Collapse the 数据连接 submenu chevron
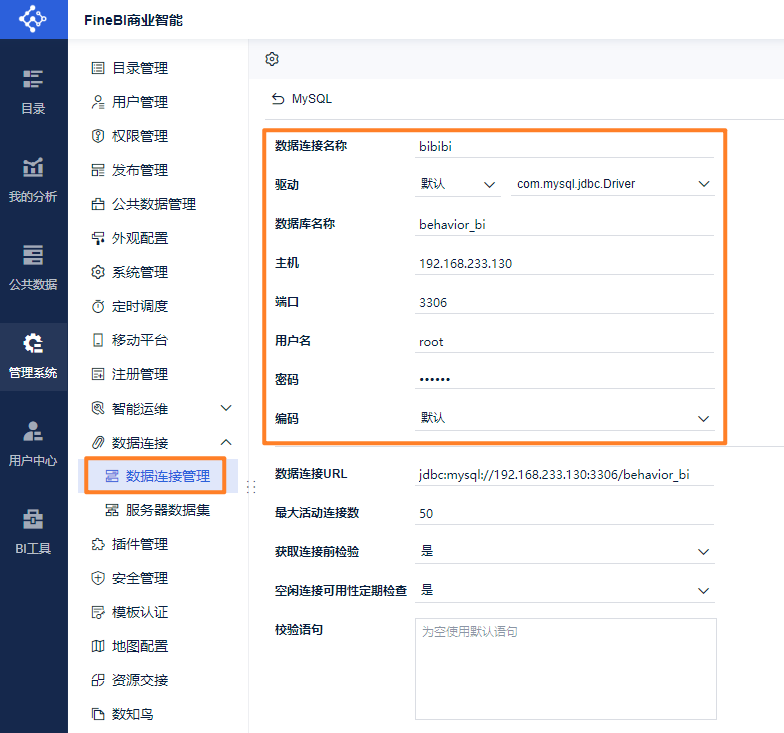This screenshot has width=784, height=733. [x=226, y=442]
